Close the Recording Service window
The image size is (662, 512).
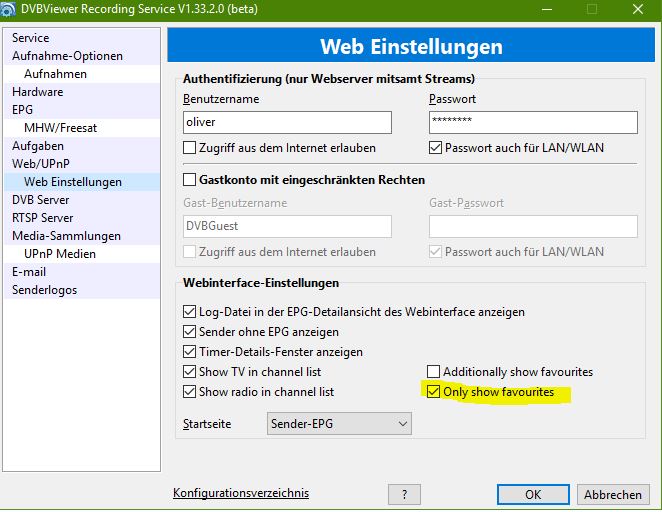pos(638,9)
